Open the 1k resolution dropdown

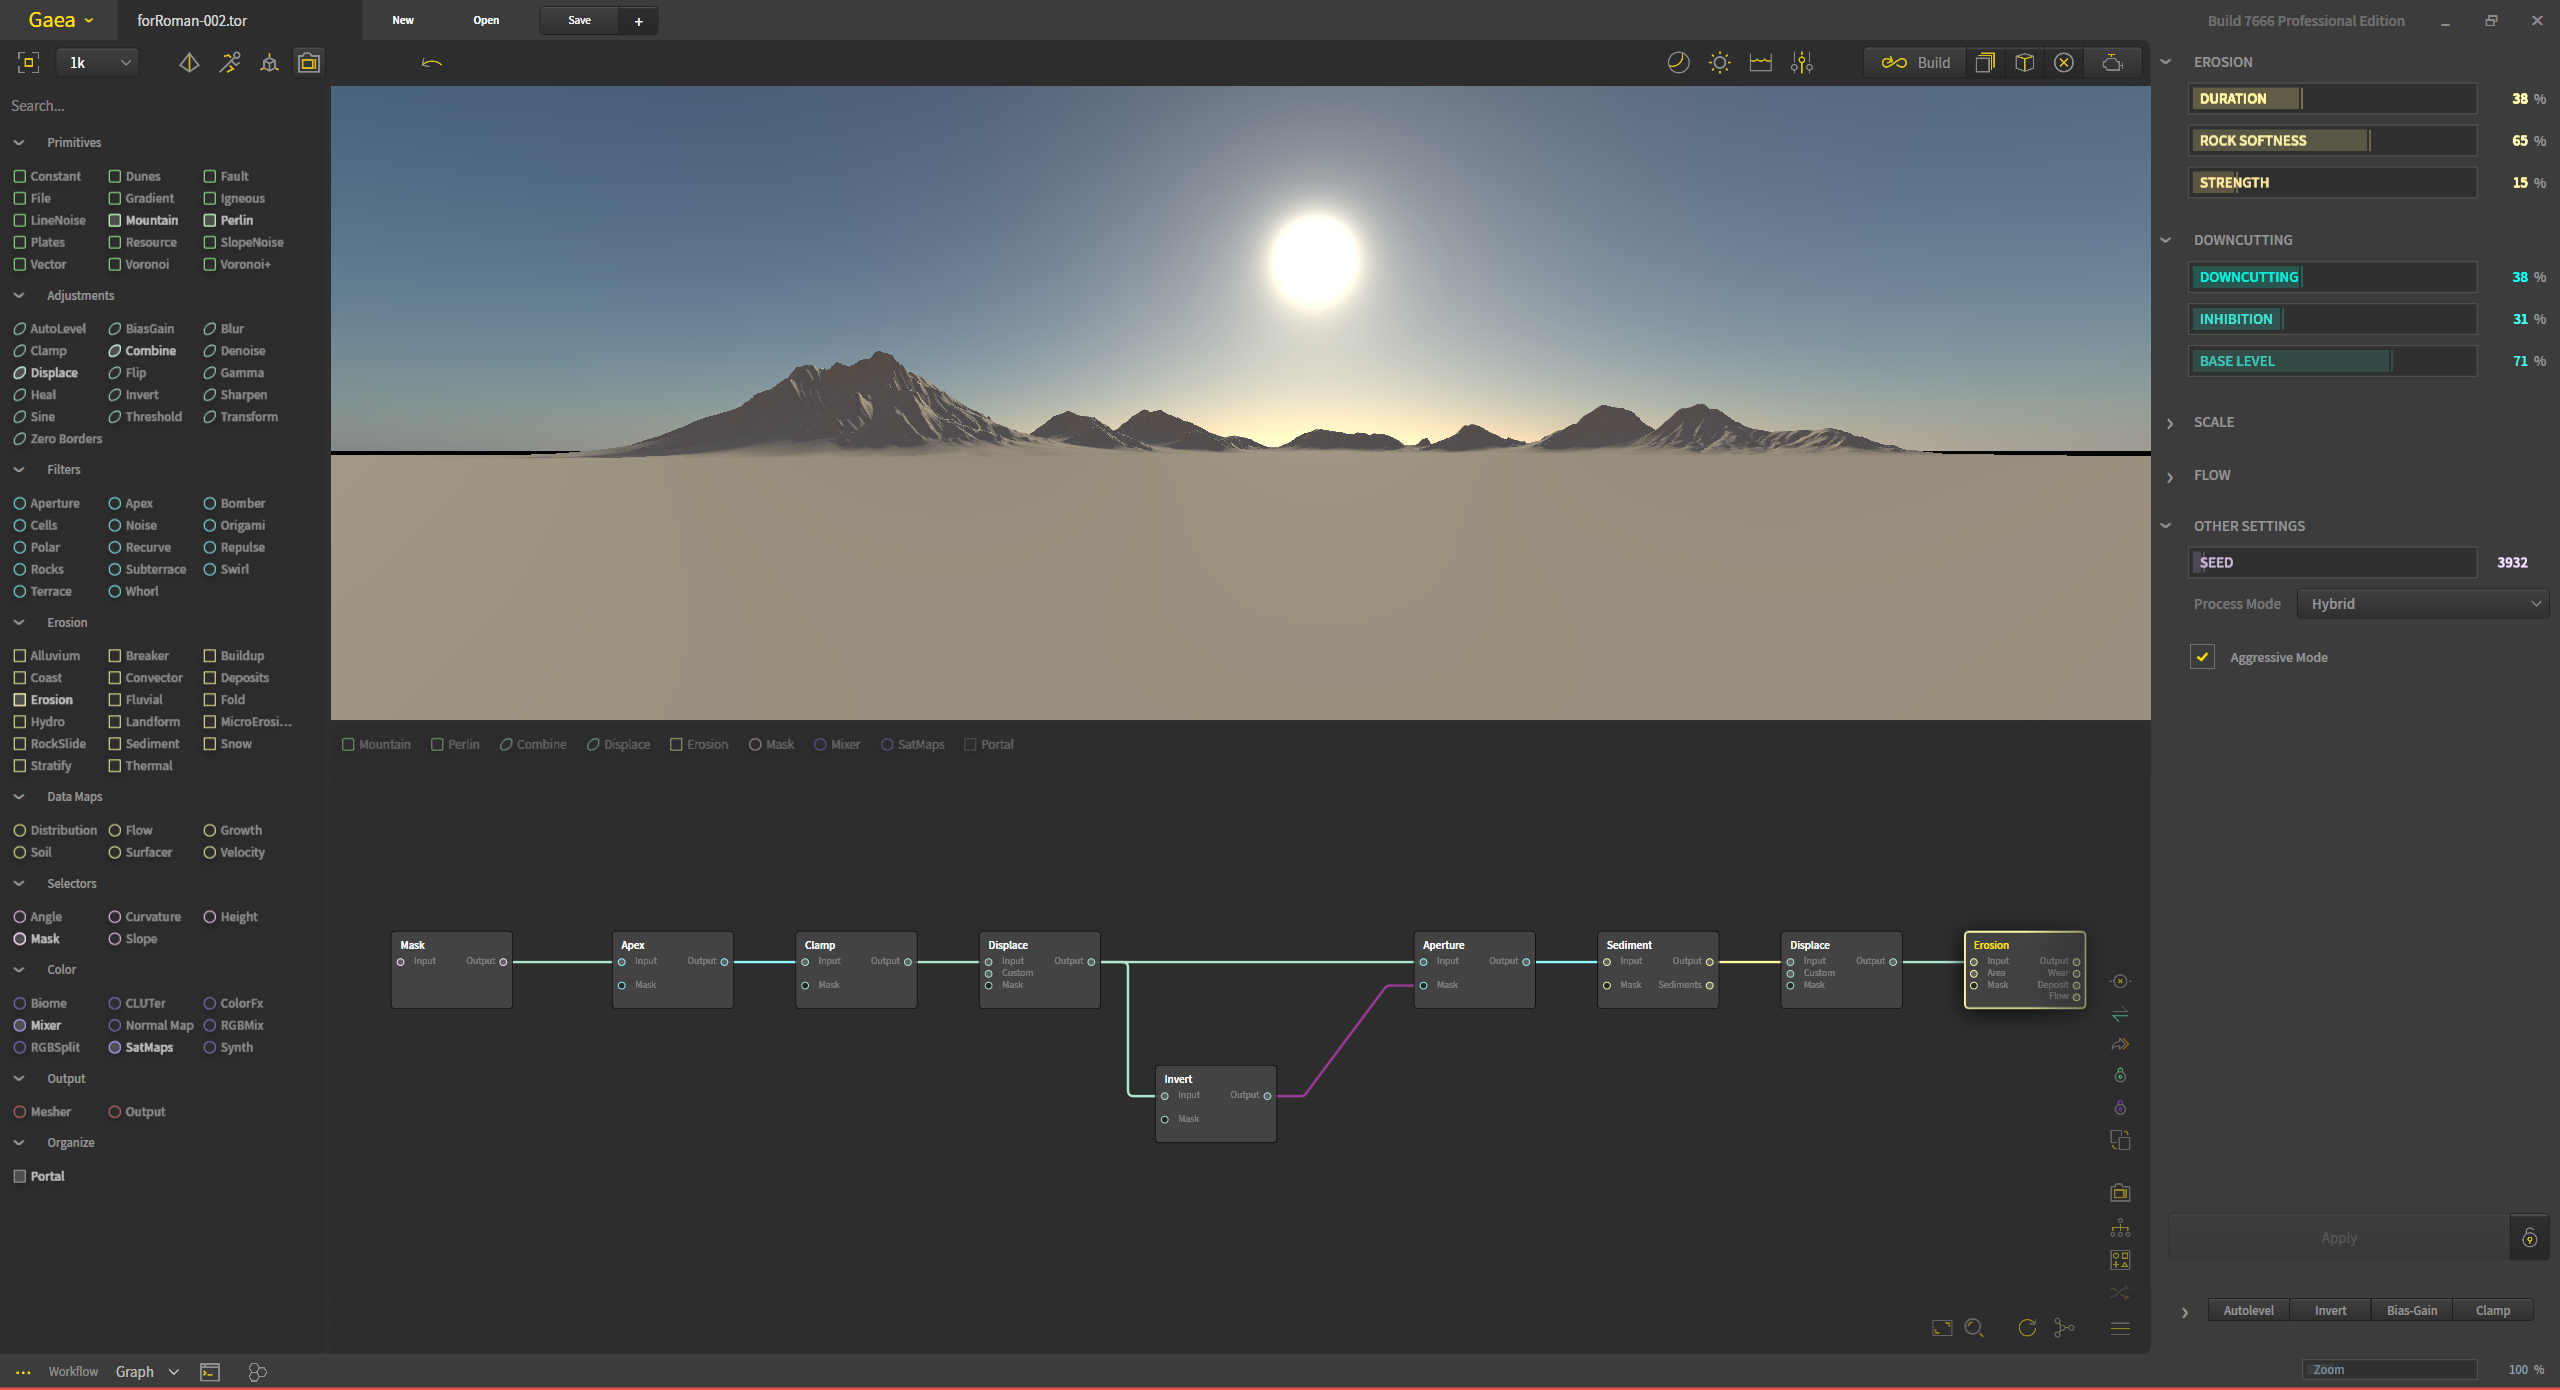pos(98,63)
